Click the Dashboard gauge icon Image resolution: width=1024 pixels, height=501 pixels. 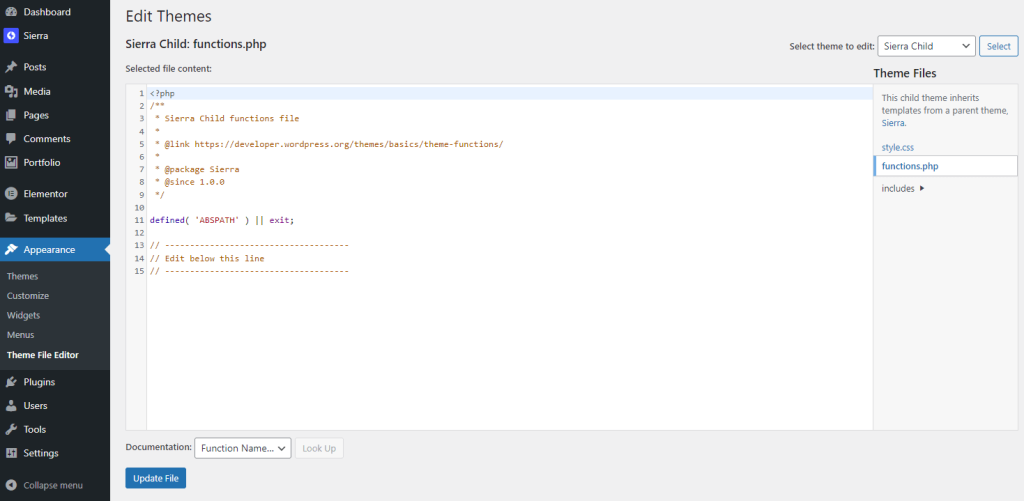10,12
